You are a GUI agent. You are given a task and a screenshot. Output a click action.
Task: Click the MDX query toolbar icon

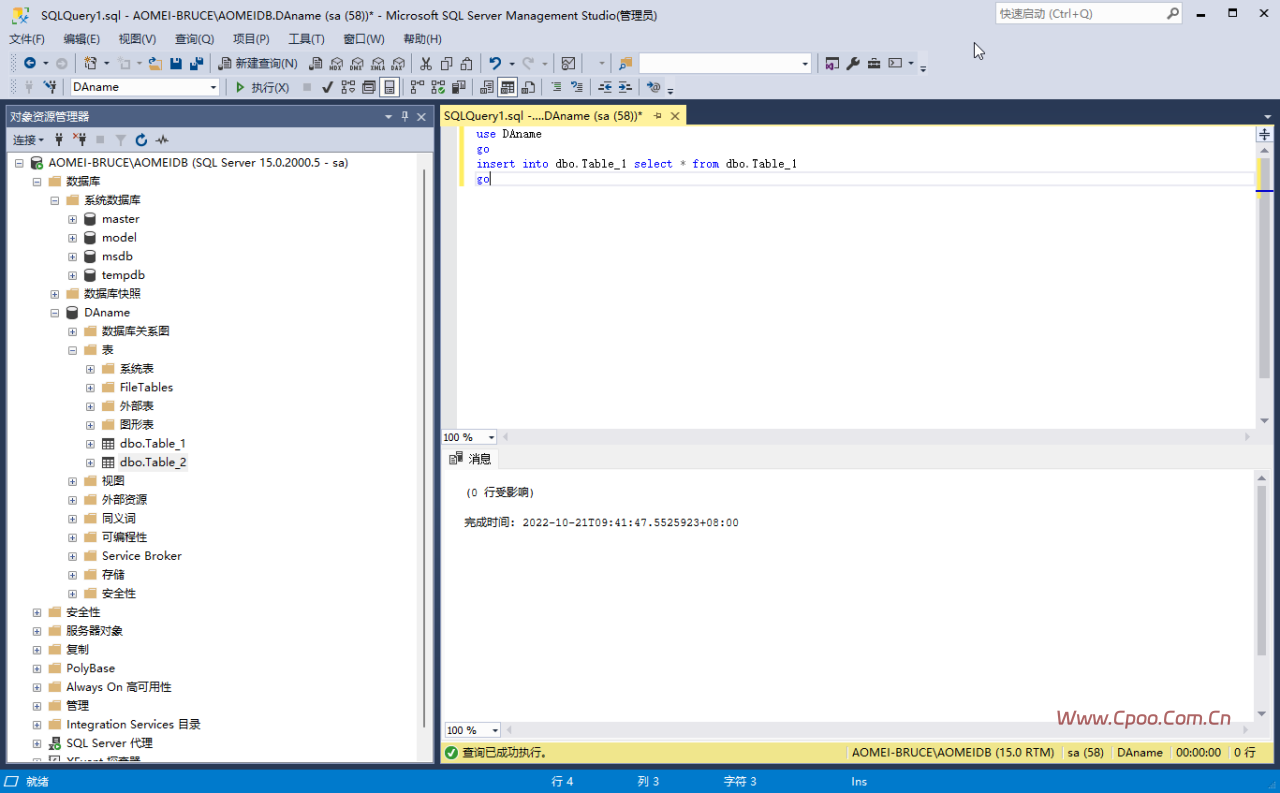click(x=337, y=63)
